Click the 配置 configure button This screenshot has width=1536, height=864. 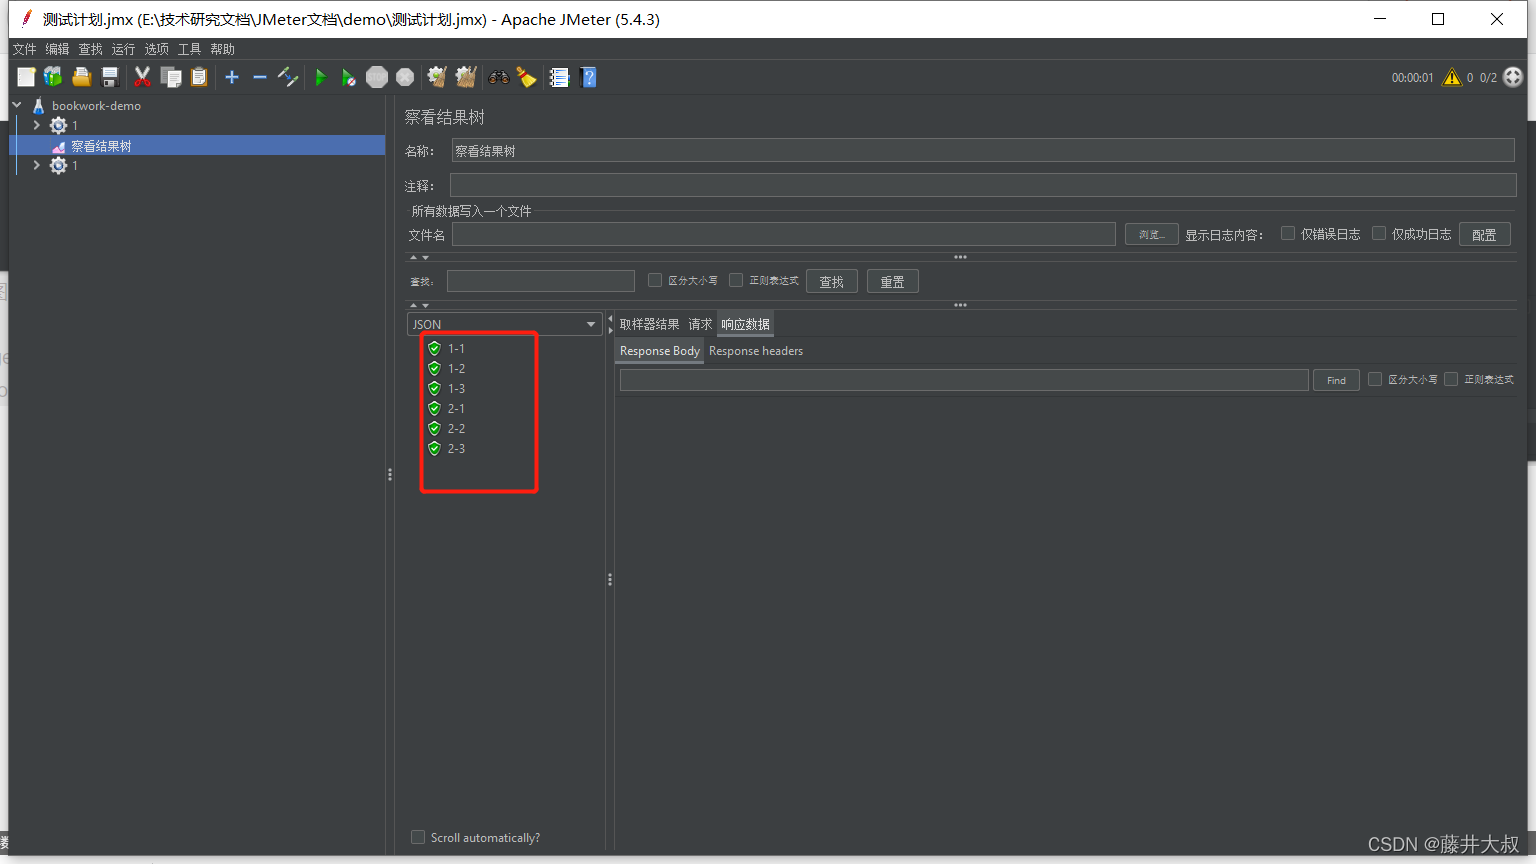click(x=1484, y=234)
